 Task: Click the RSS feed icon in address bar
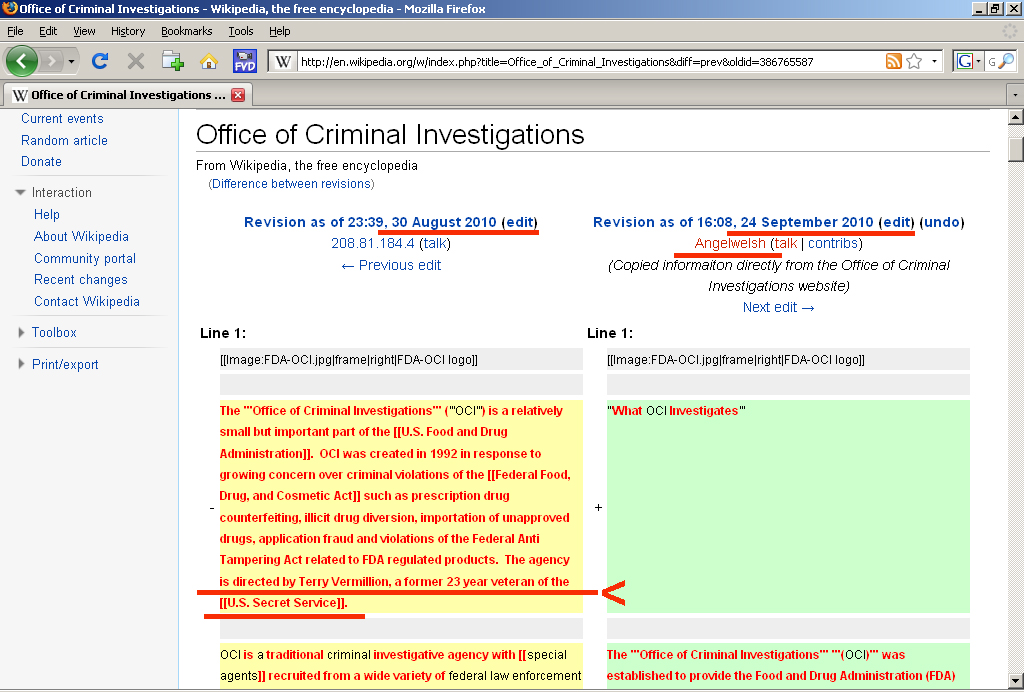point(893,61)
